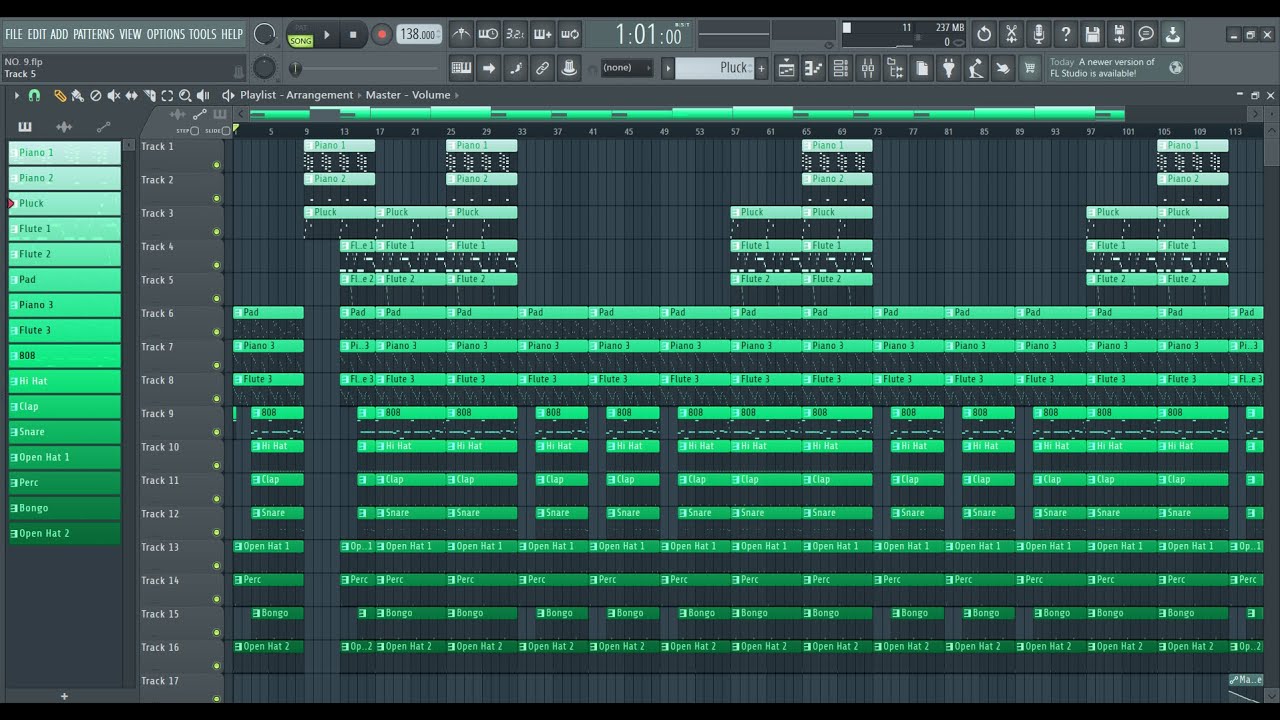Select the zoom tool in playlist toolbar
Viewport: 1280px width, 720px height.
tap(185, 95)
